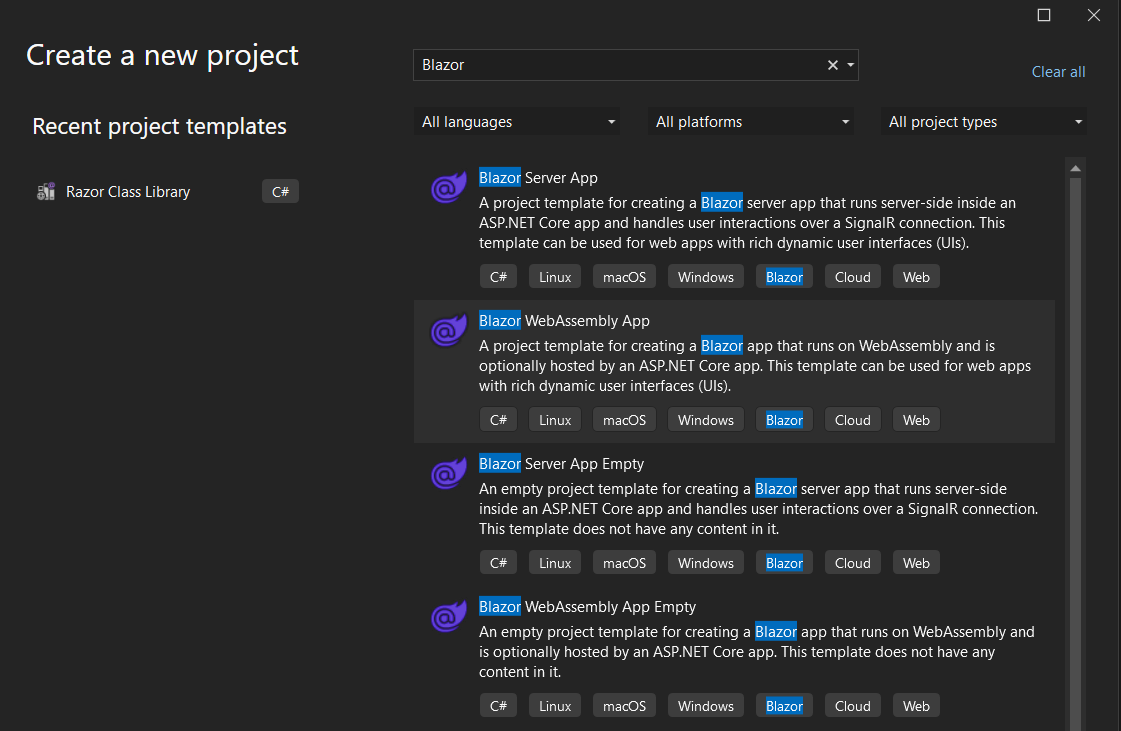Click the scrollbar's up arrow icon

click(1075, 166)
